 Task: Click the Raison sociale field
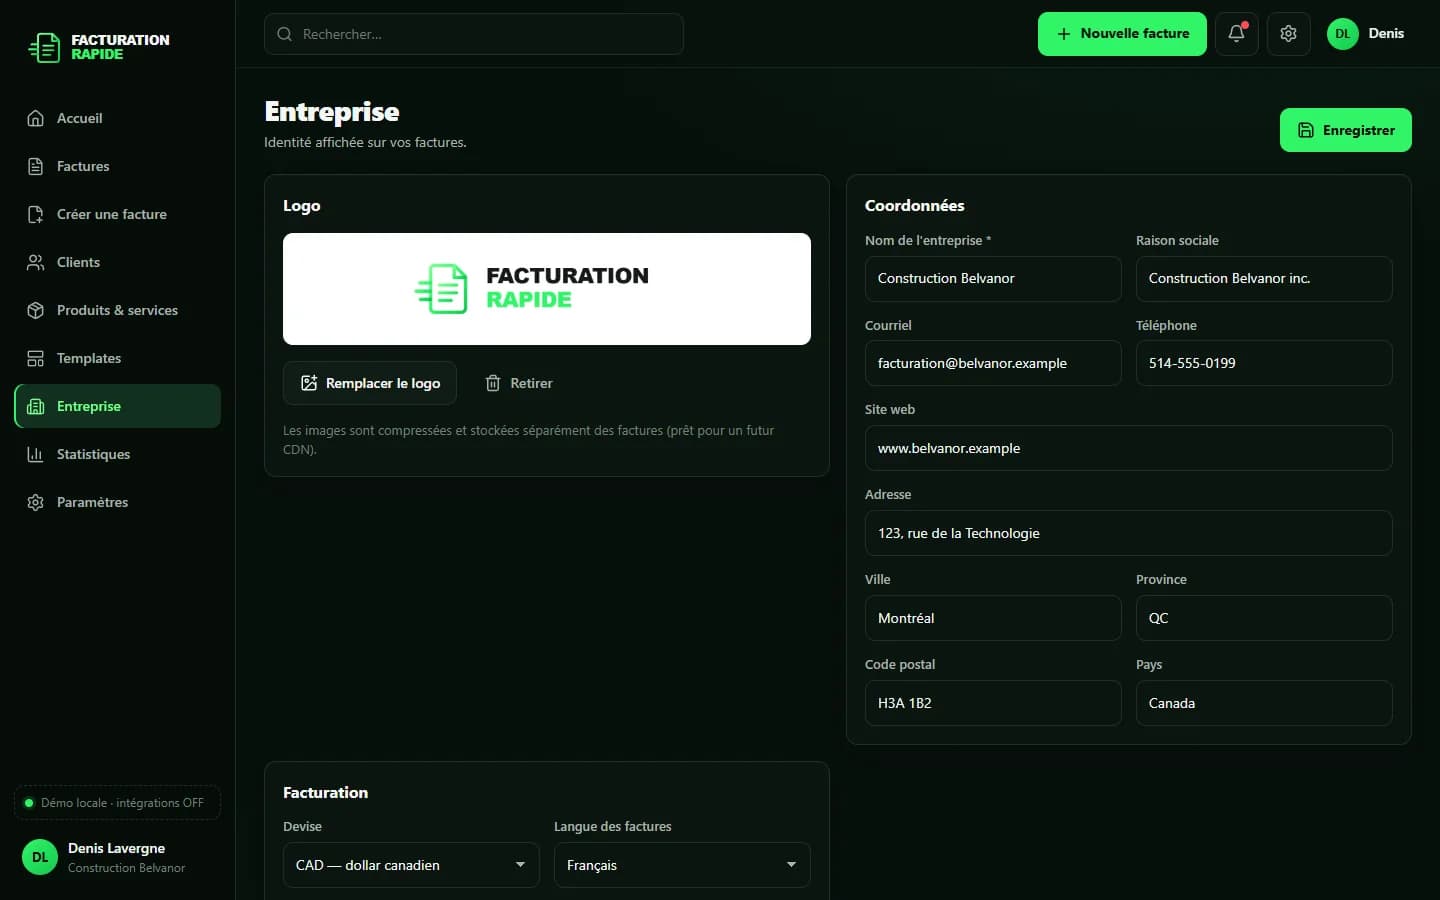(x=1264, y=279)
